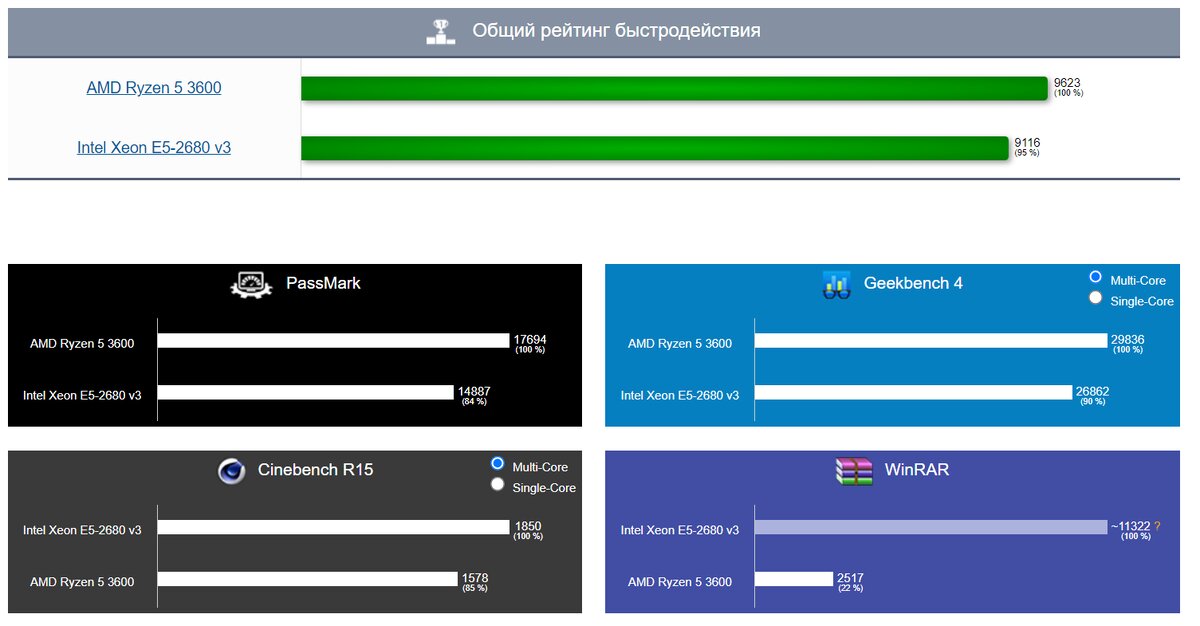Click the overall score value 9623
This screenshot has height=626, width=1200.
click(1067, 84)
